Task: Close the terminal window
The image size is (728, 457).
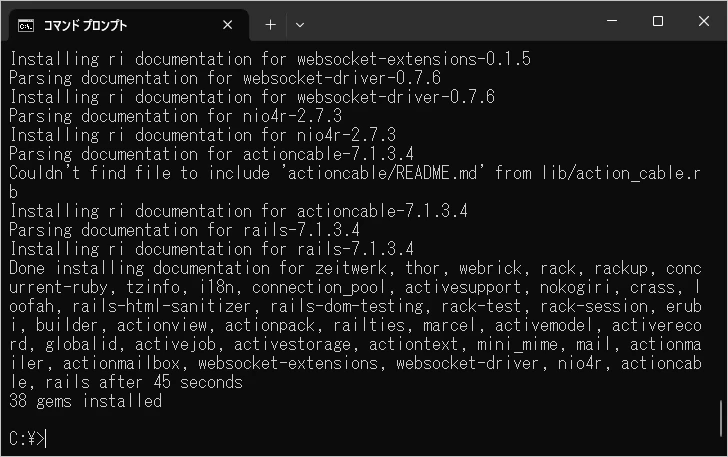Action: [704, 22]
